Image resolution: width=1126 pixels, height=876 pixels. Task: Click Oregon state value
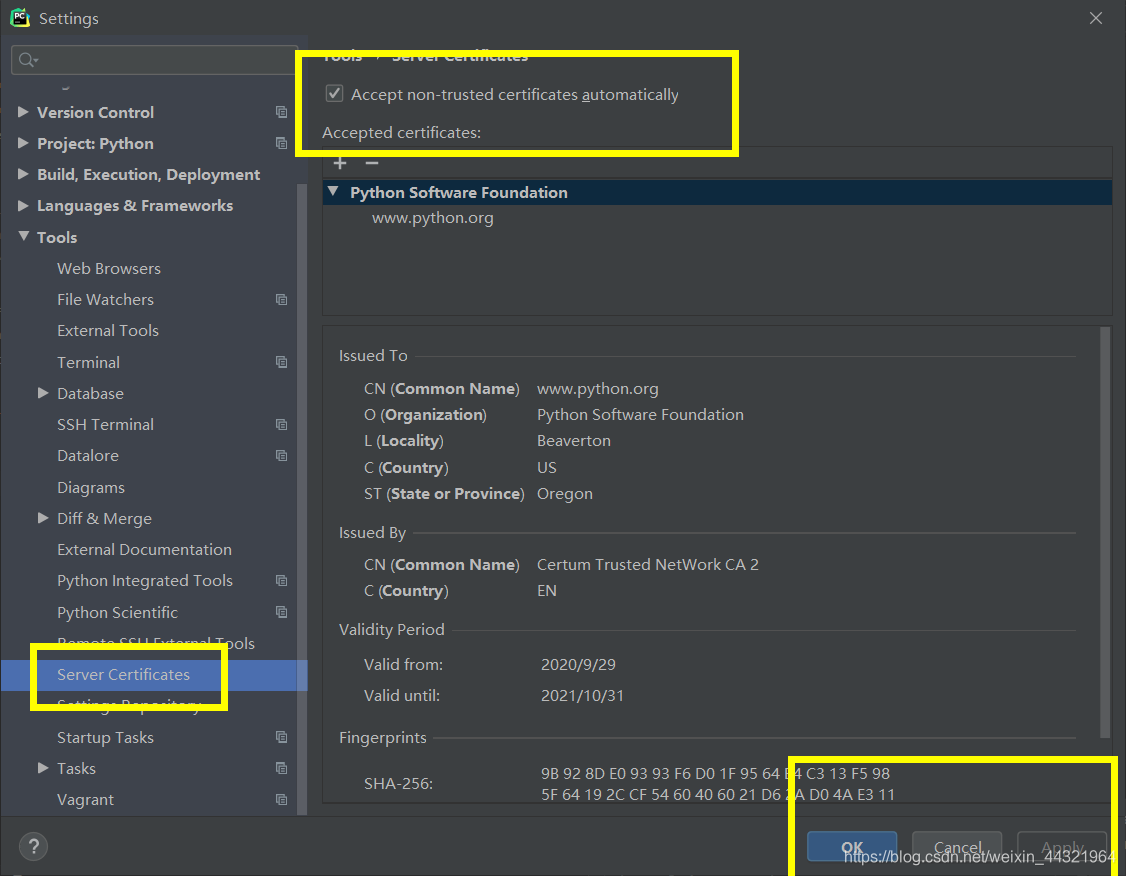(564, 493)
